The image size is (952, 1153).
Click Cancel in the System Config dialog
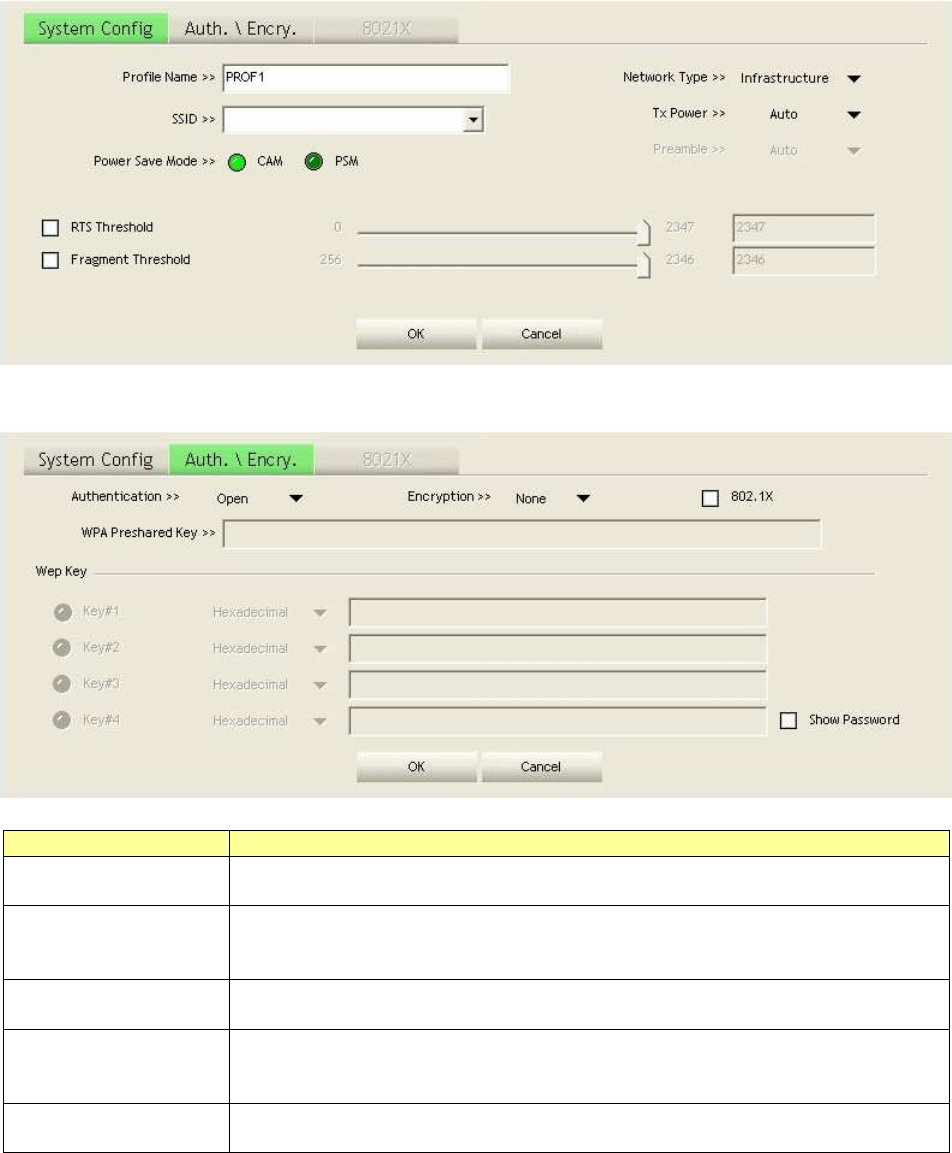542,334
